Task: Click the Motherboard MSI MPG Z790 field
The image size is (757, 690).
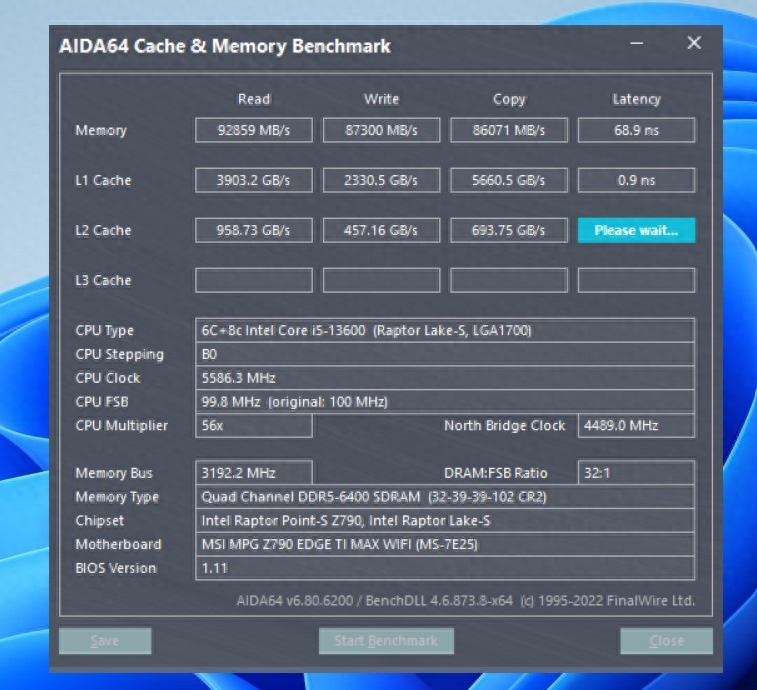Action: tap(444, 545)
